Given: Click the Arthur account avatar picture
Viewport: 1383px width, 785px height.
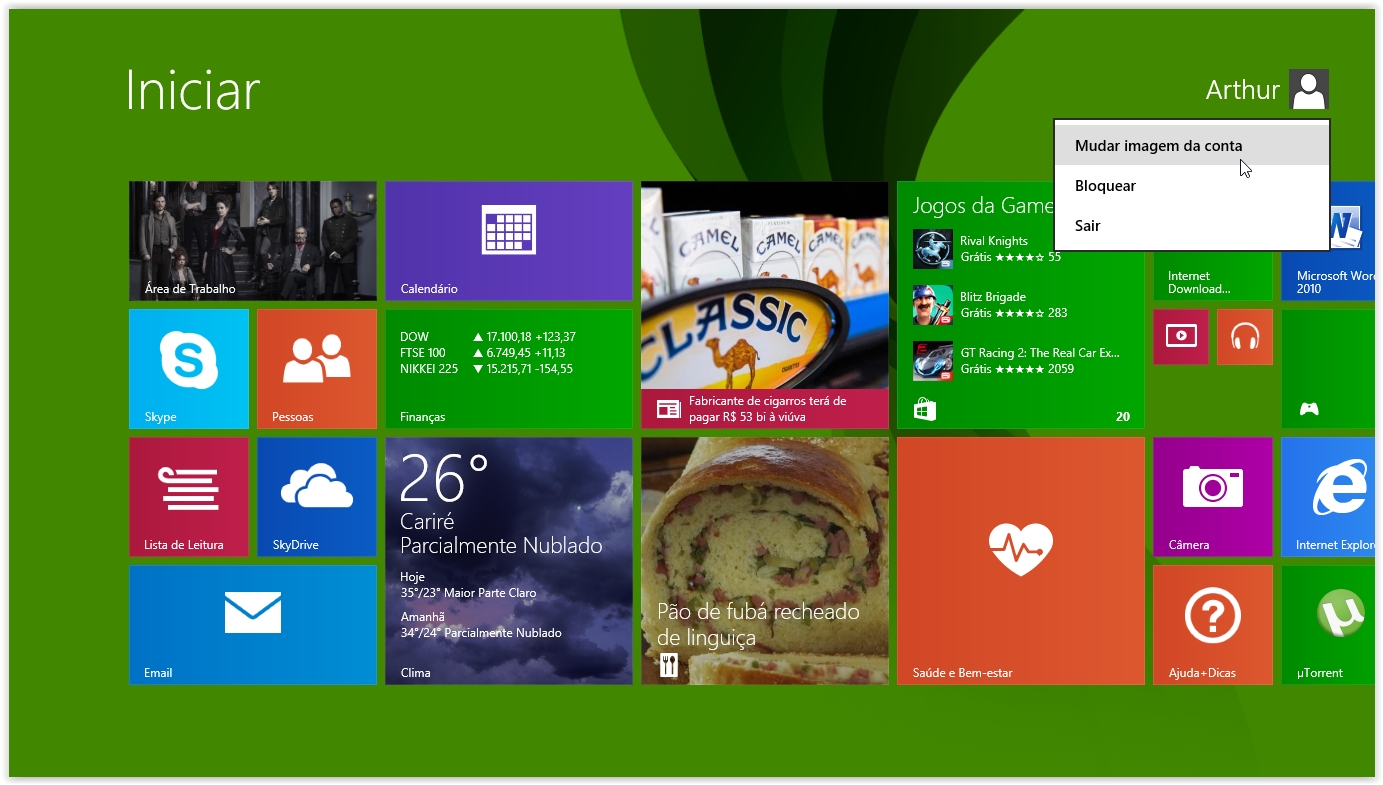Looking at the screenshot, I should pos(1309,89).
